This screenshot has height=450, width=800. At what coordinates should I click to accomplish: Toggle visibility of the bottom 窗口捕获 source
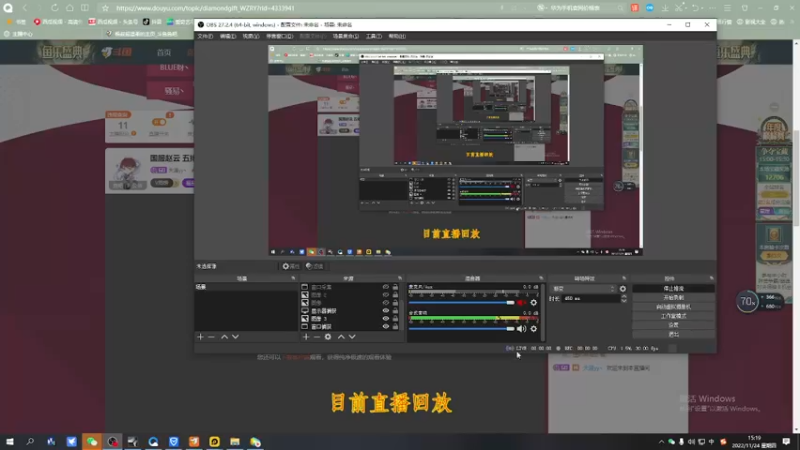pyautogui.click(x=386, y=327)
